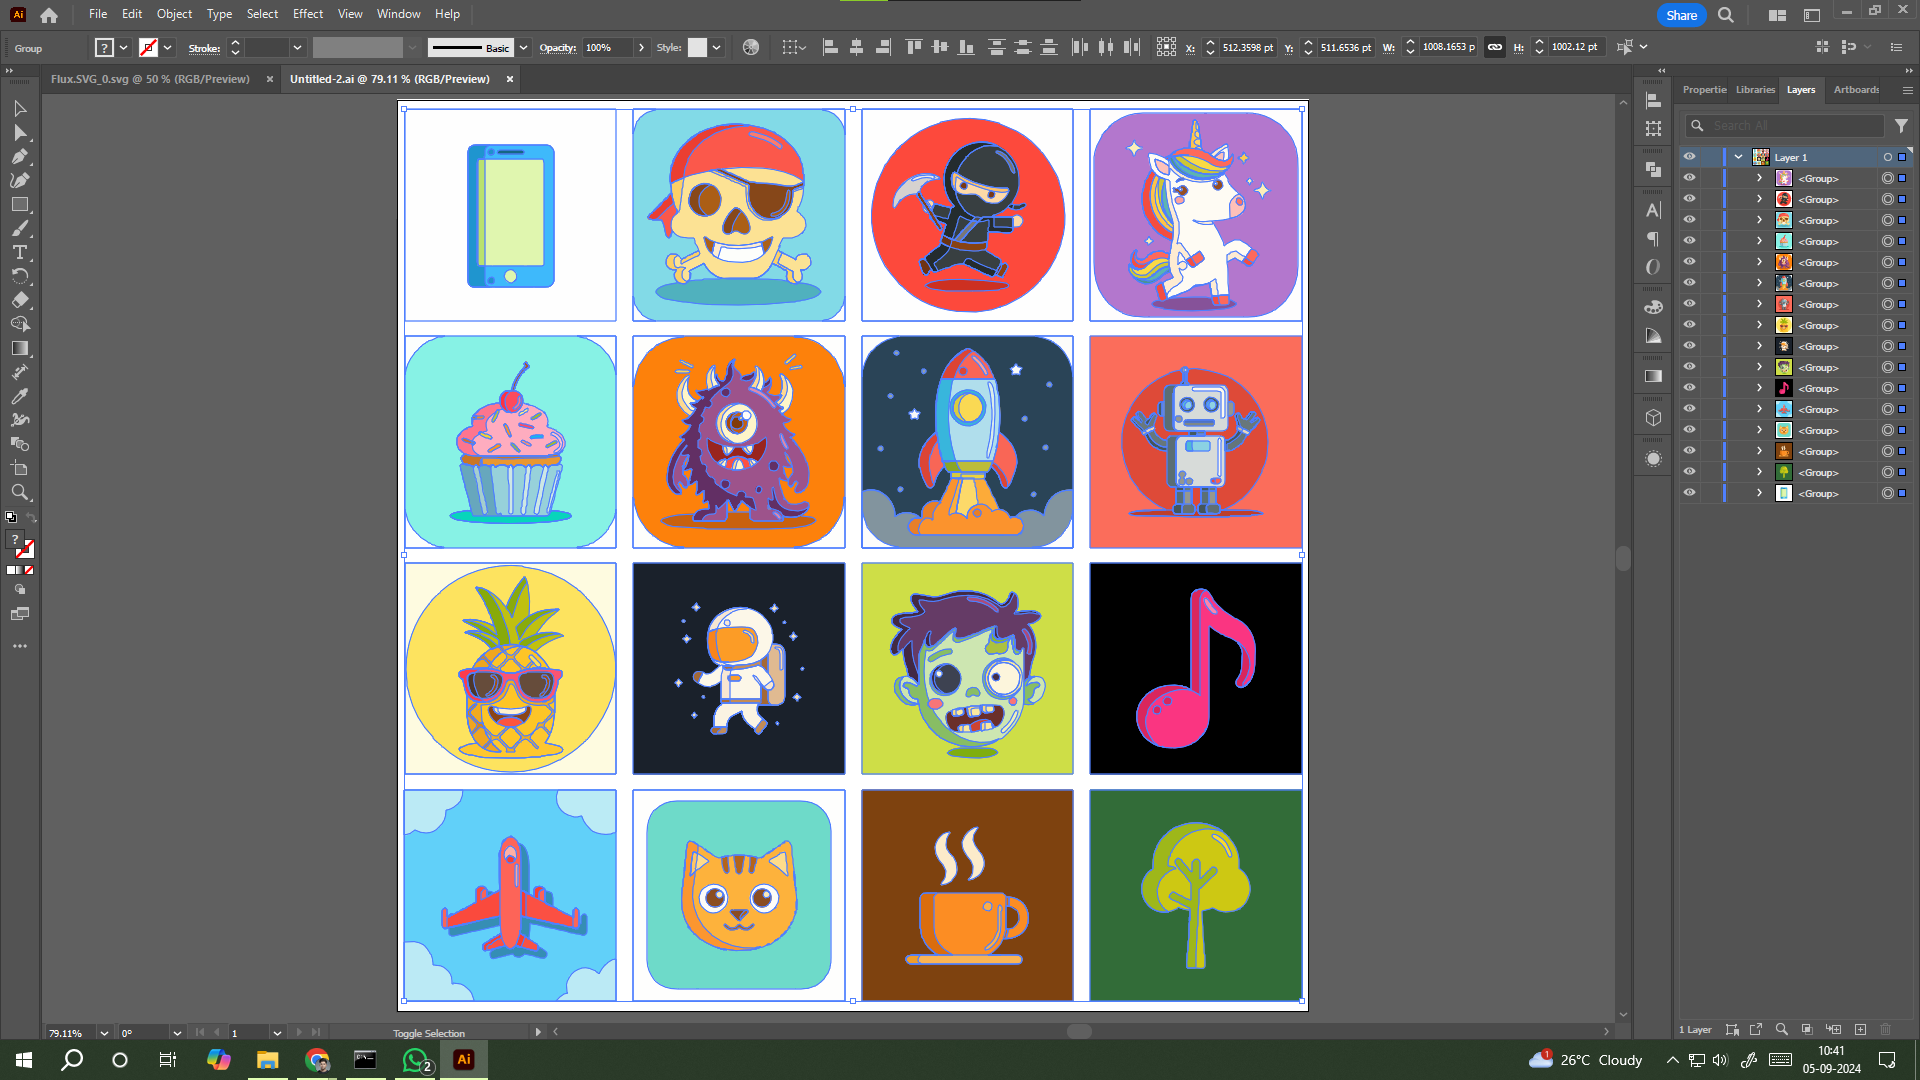Select the Pen tool
The height and width of the screenshot is (1080, 1920).
[x=20, y=156]
